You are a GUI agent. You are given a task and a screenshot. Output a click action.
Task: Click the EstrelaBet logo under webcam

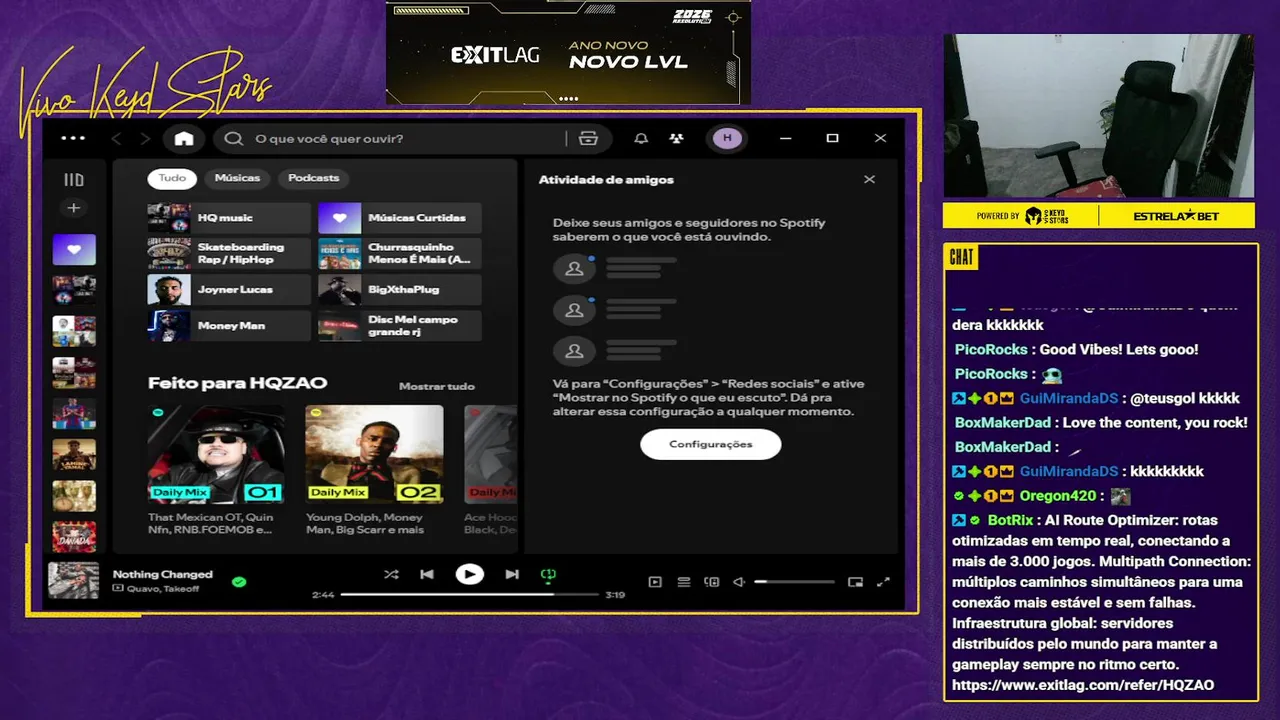tap(1176, 216)
